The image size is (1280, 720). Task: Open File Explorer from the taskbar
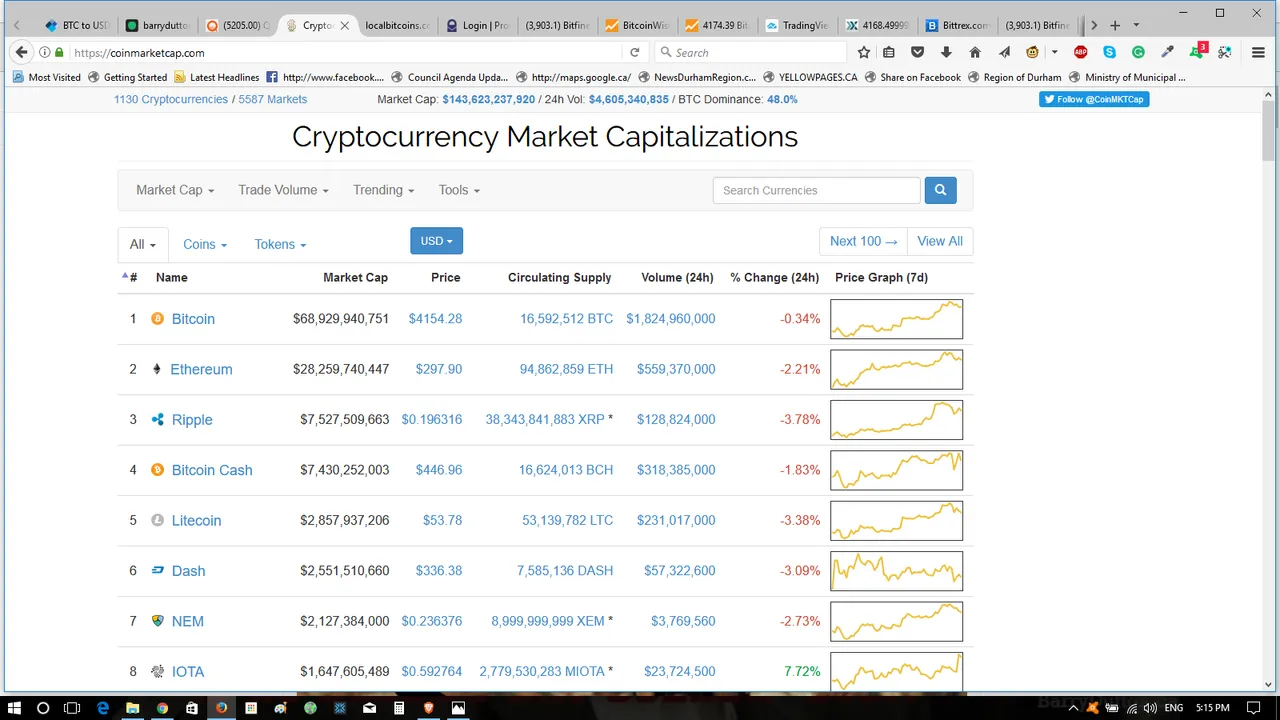coord(132,708)
